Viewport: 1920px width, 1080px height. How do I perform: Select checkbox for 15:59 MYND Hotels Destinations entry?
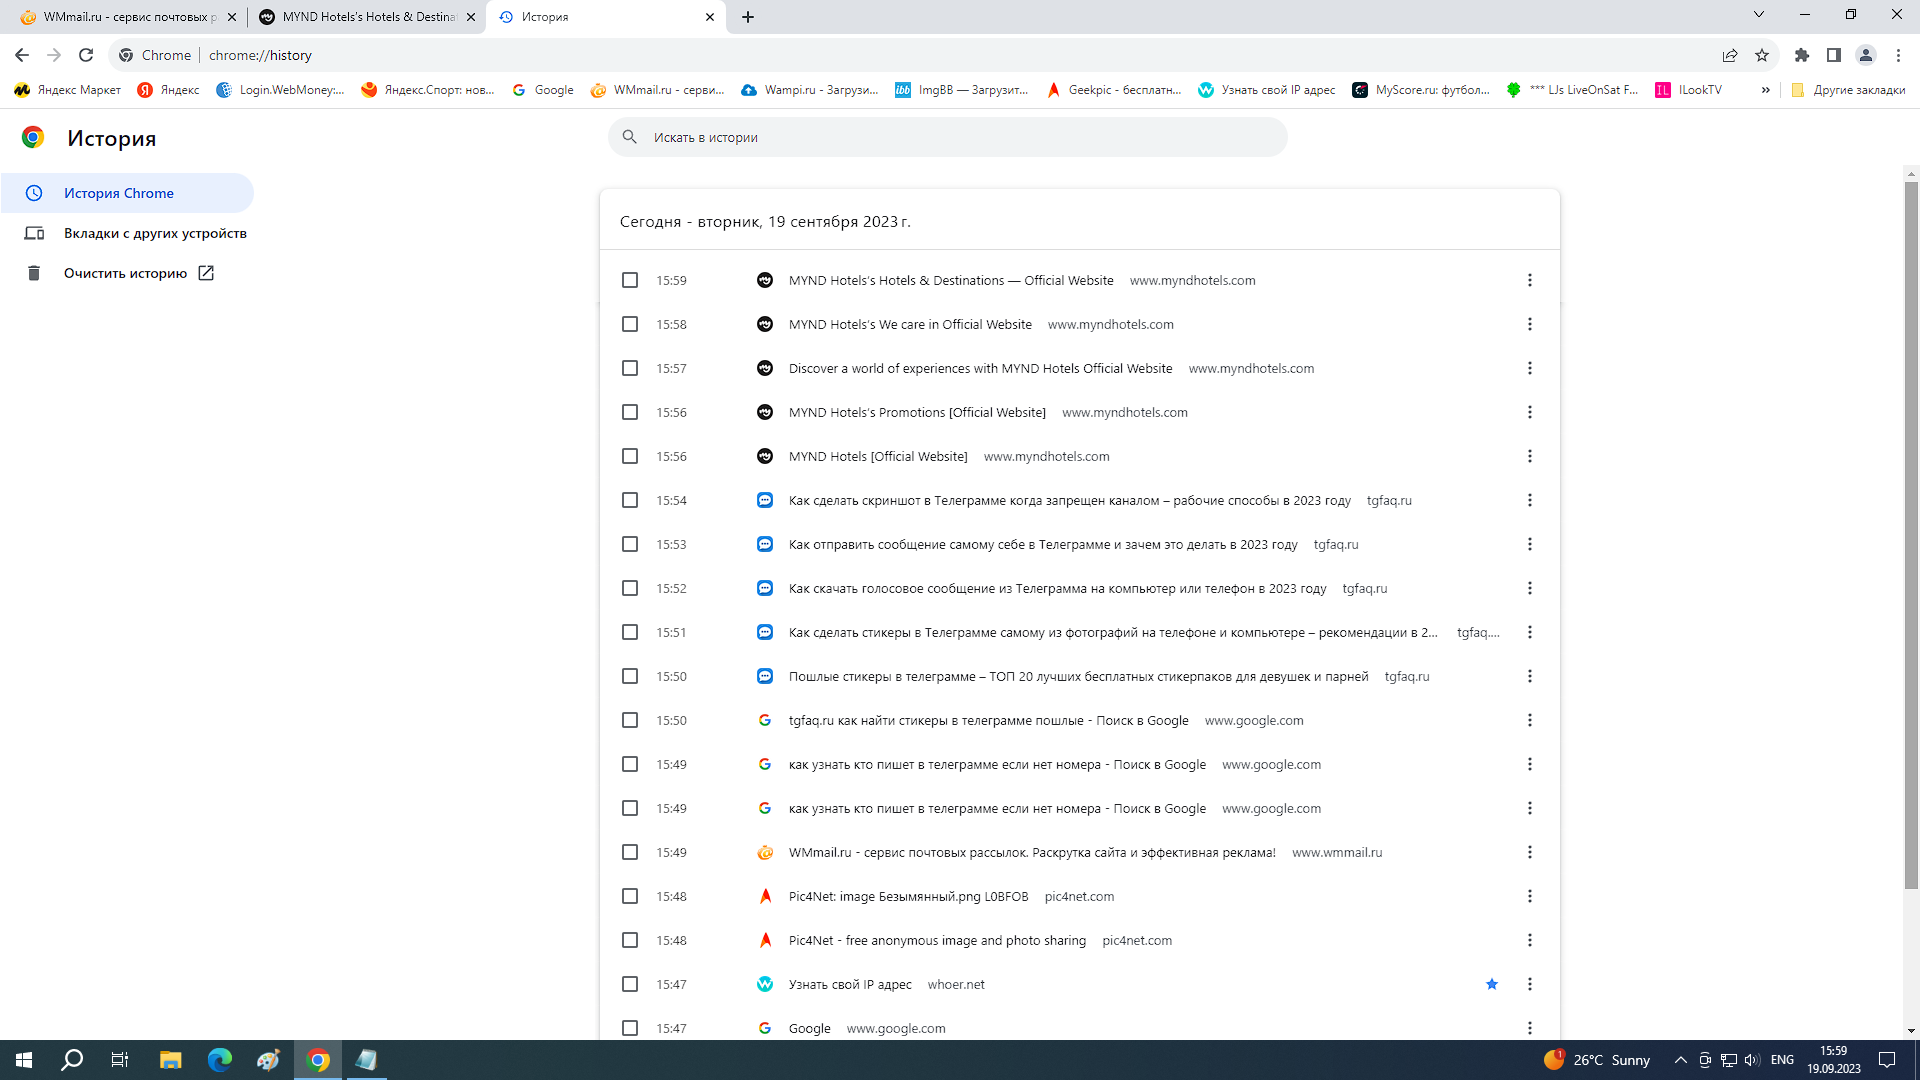click(630, 280)
